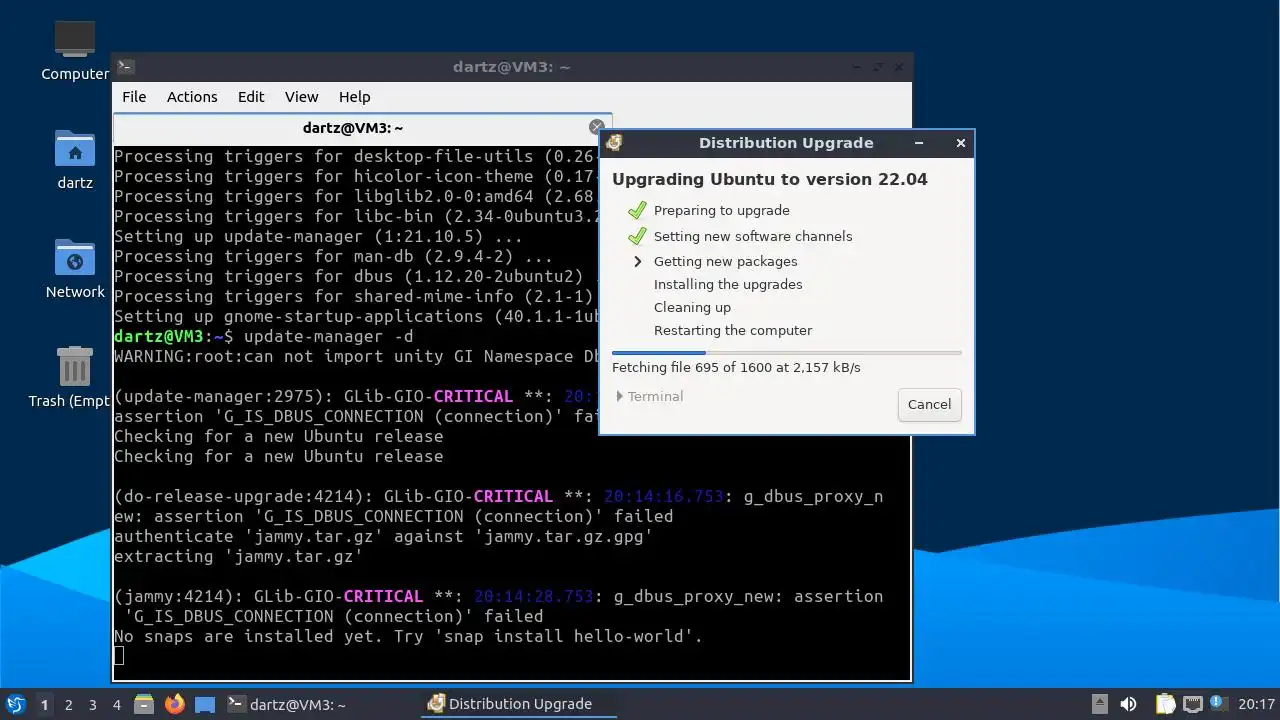Click the Getting new packages arrow
The image size is (1280, 720).
pyautogui.click(x=637, y=261)
